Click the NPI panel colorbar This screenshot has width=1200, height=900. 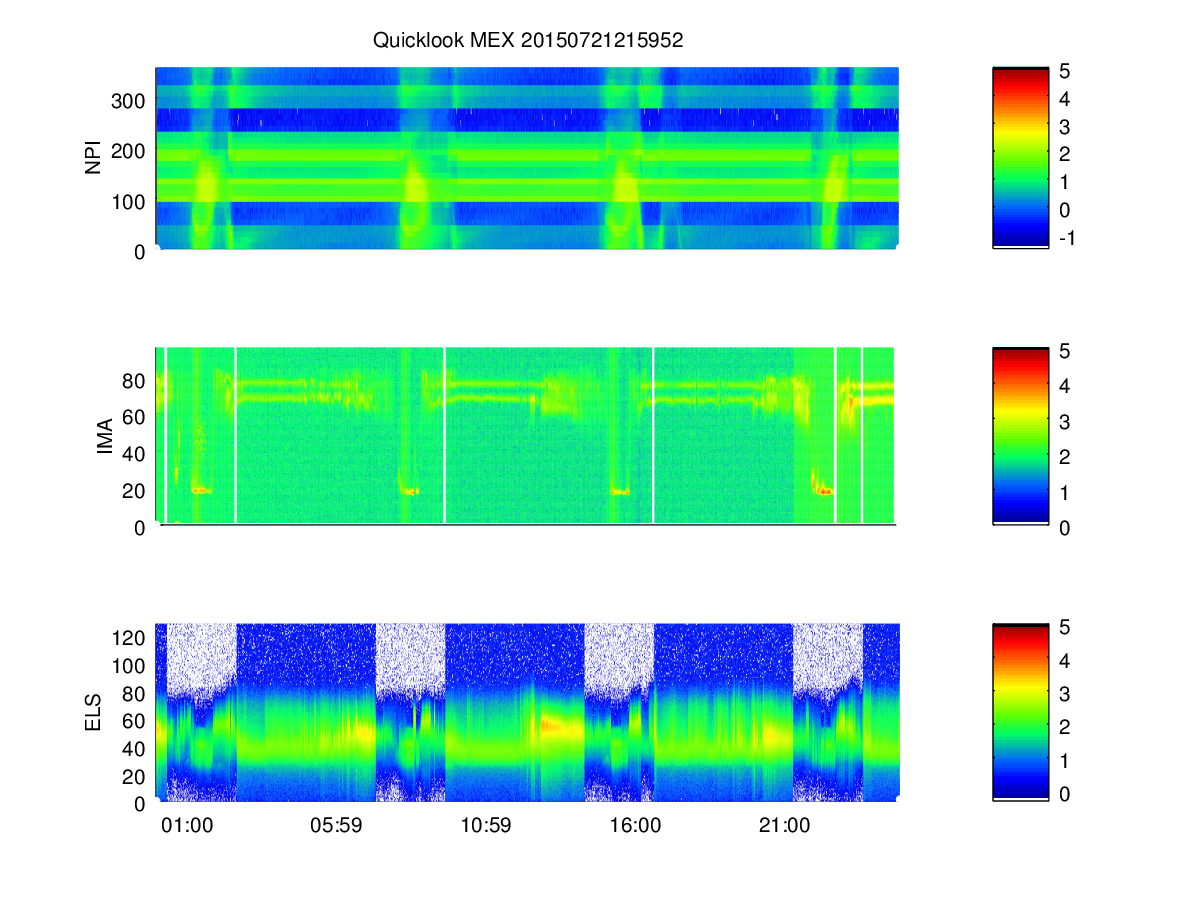(1020, 157)
